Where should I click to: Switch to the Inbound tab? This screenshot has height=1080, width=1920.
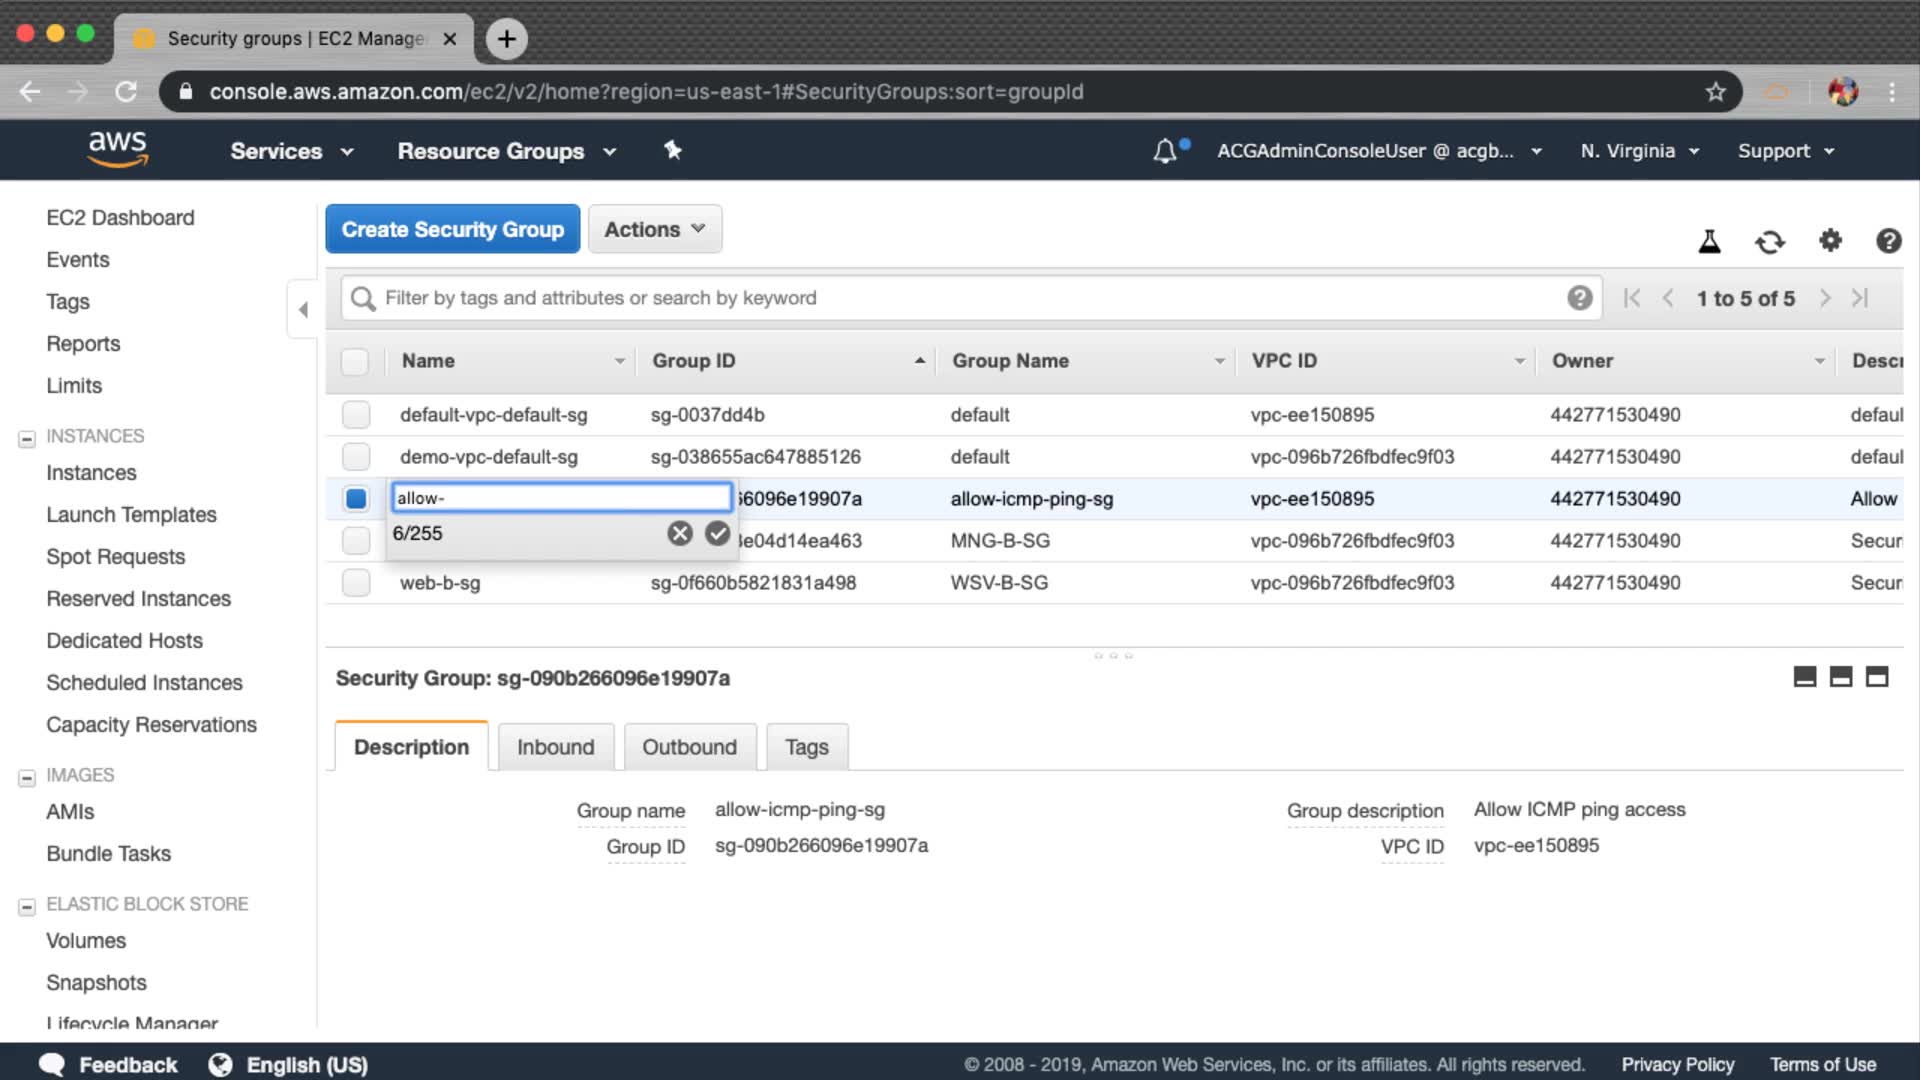coord(555,747)
